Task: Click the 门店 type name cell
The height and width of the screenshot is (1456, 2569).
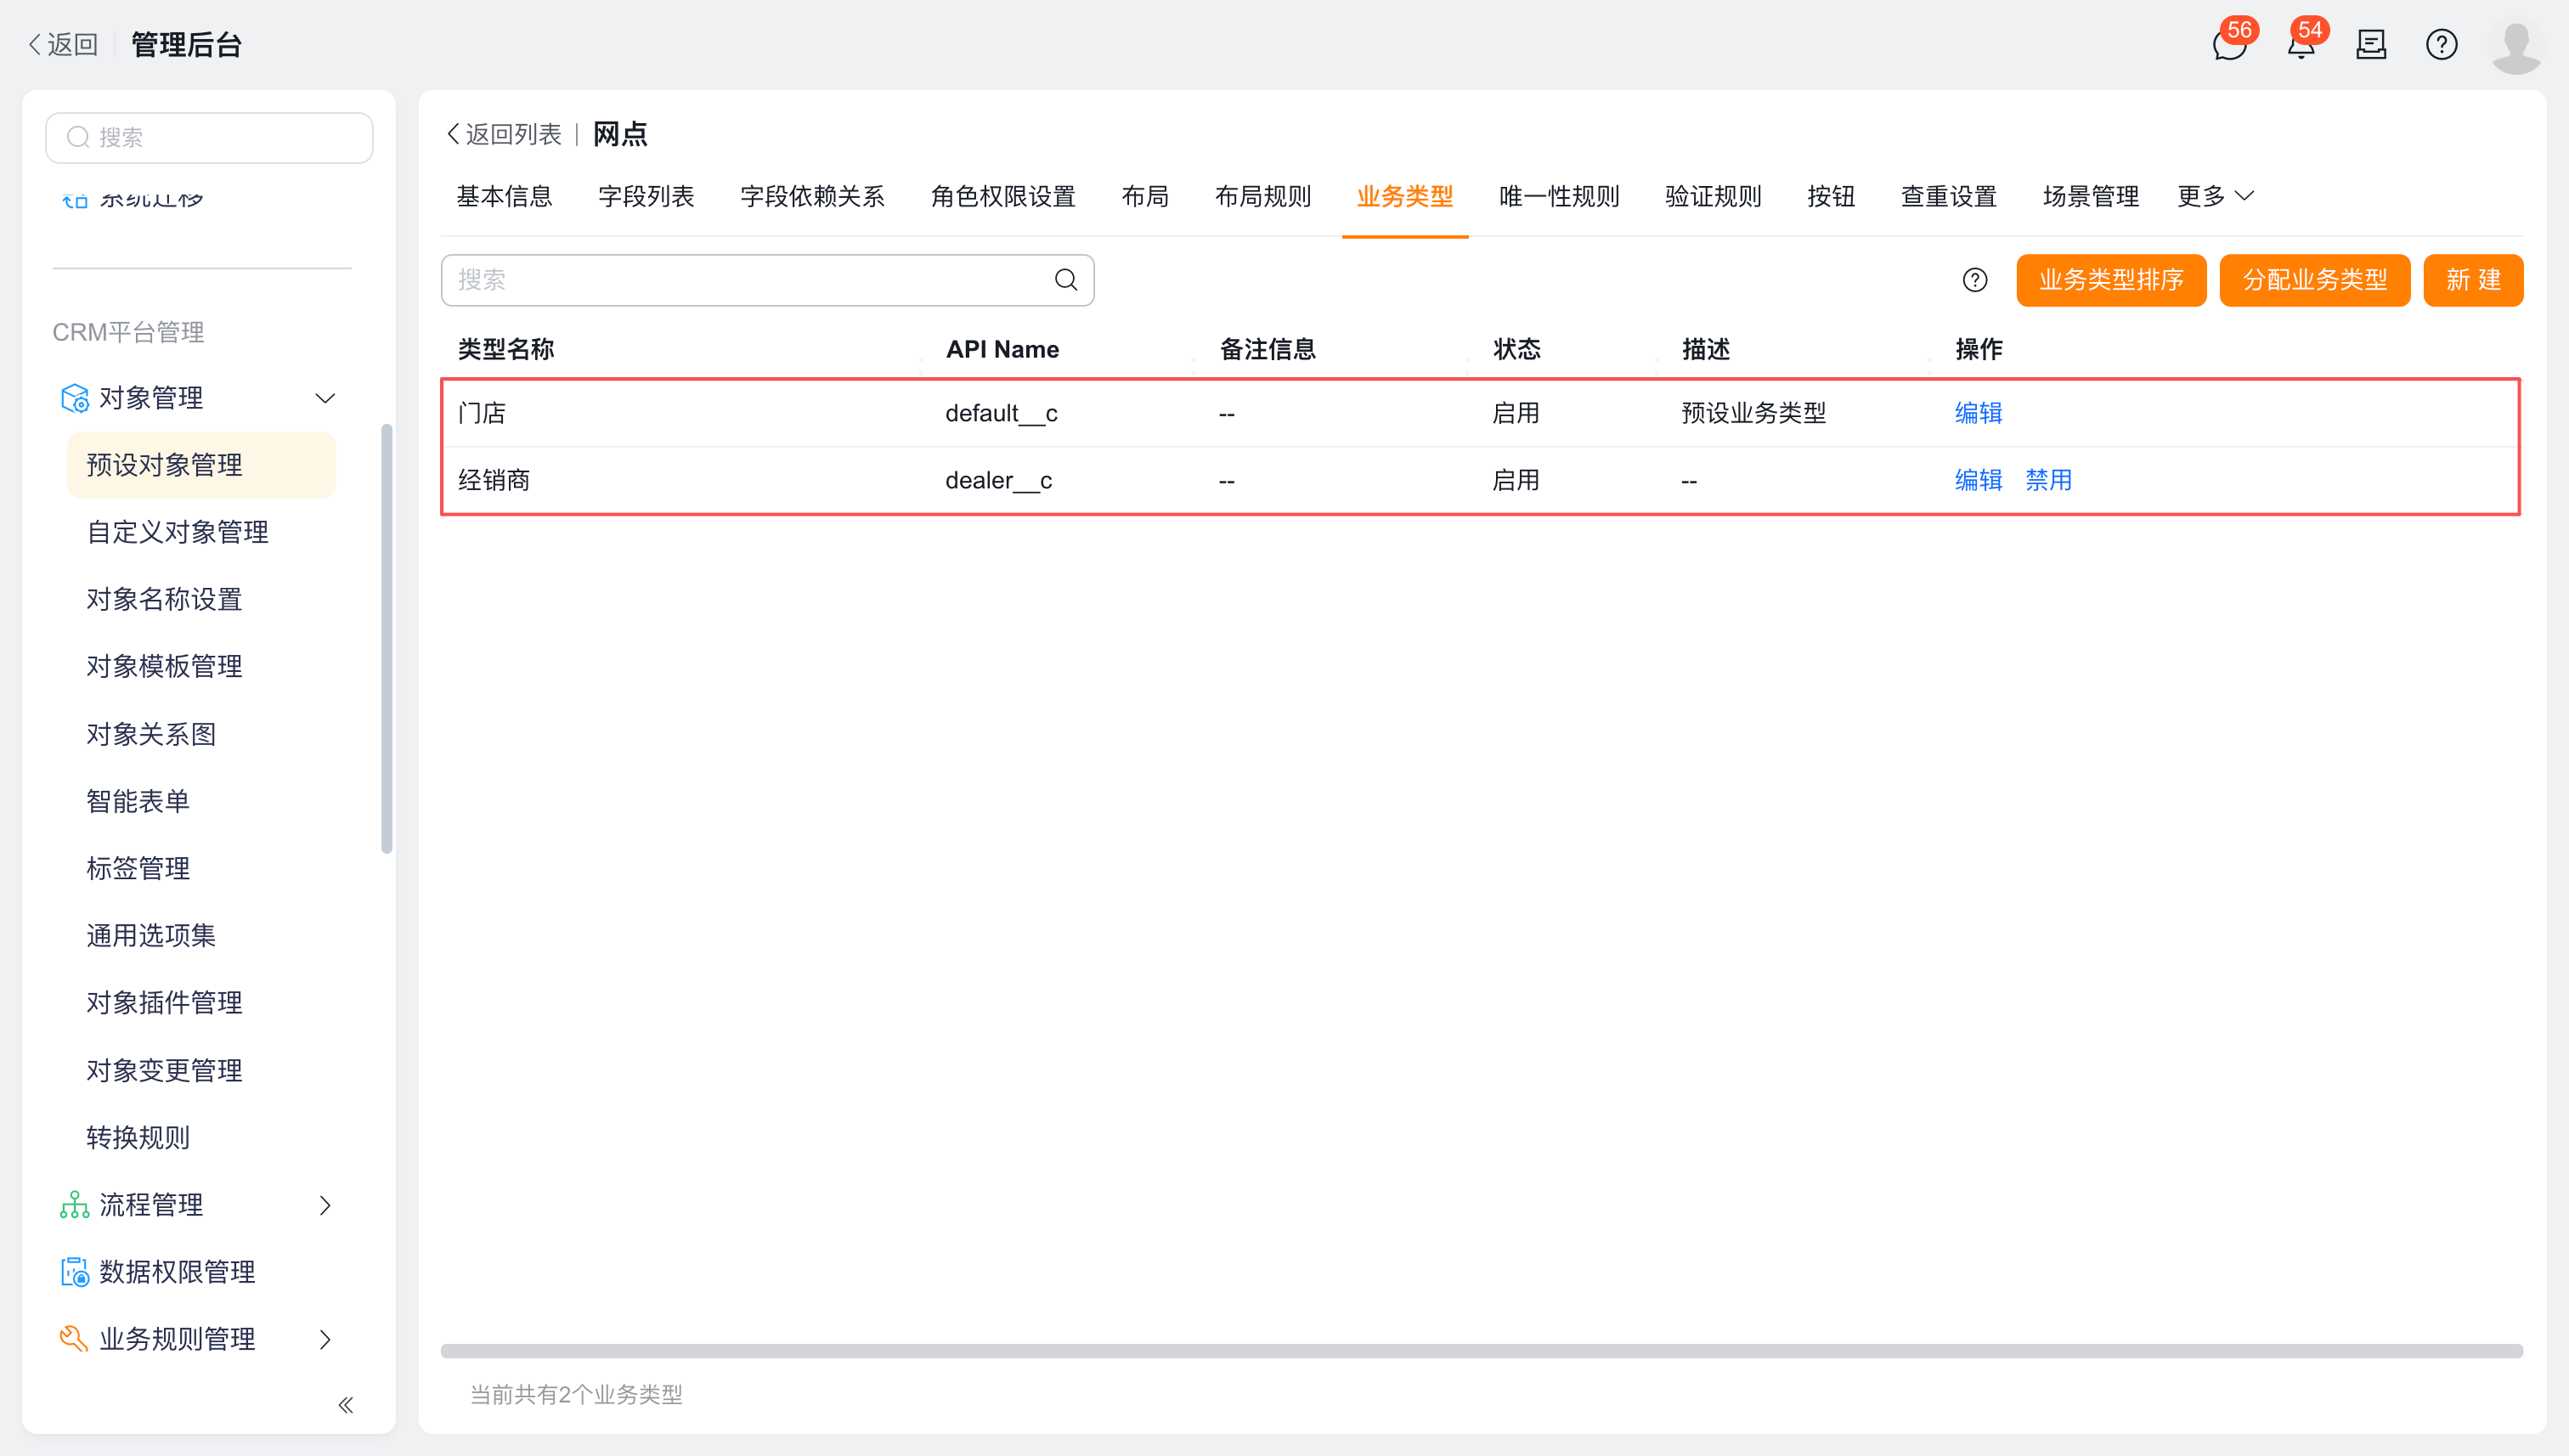Action: pyautogui.click(x=482, y=413)
